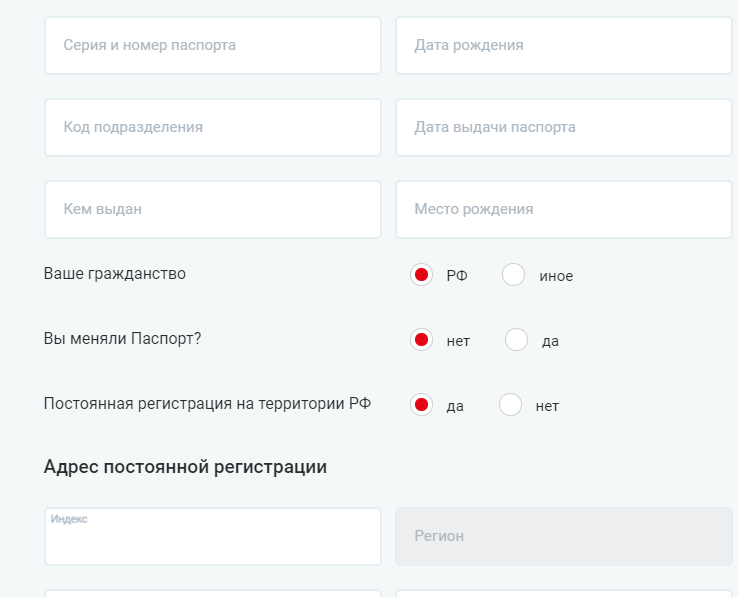Viewport: 738px width, 597px height.
Task: Select 'РФ' citizenship radio button
Action: click(x=421, y=274)
